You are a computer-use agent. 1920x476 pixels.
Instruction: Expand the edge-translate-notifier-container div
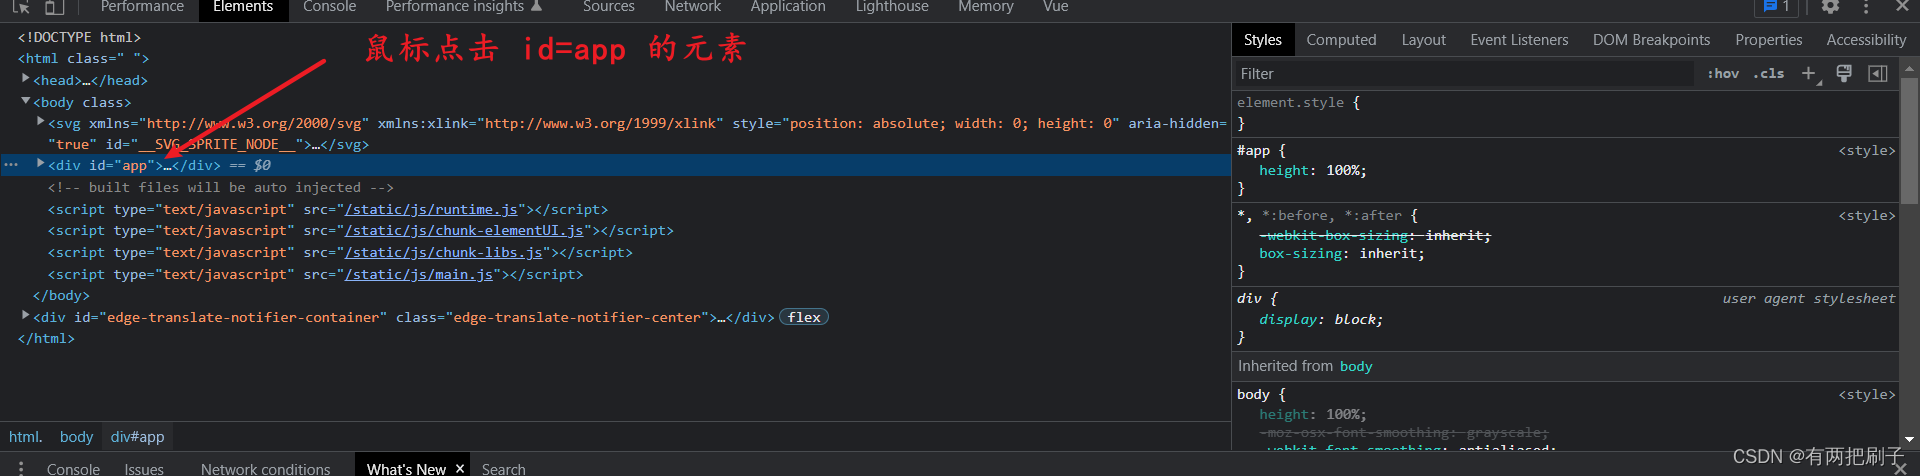click(26, 316)
